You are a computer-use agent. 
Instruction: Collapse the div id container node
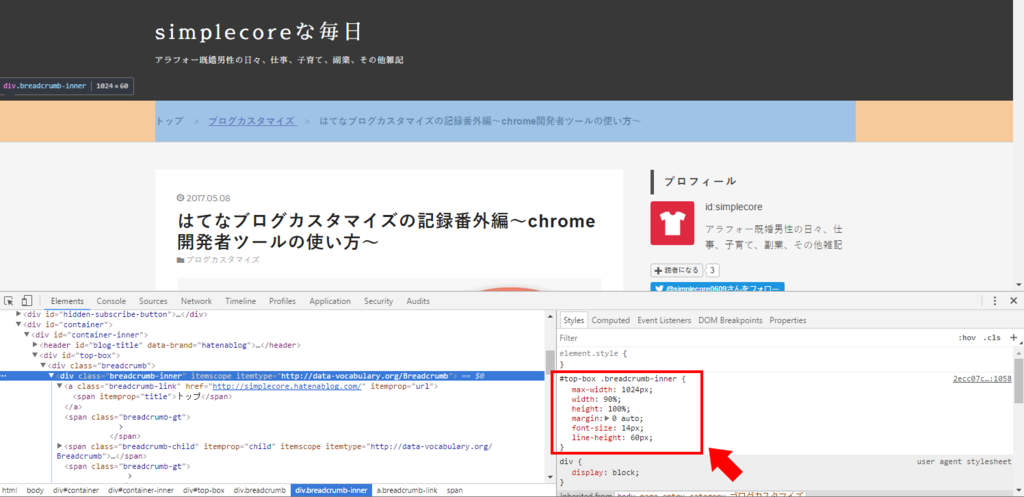[x=19, y=324]
